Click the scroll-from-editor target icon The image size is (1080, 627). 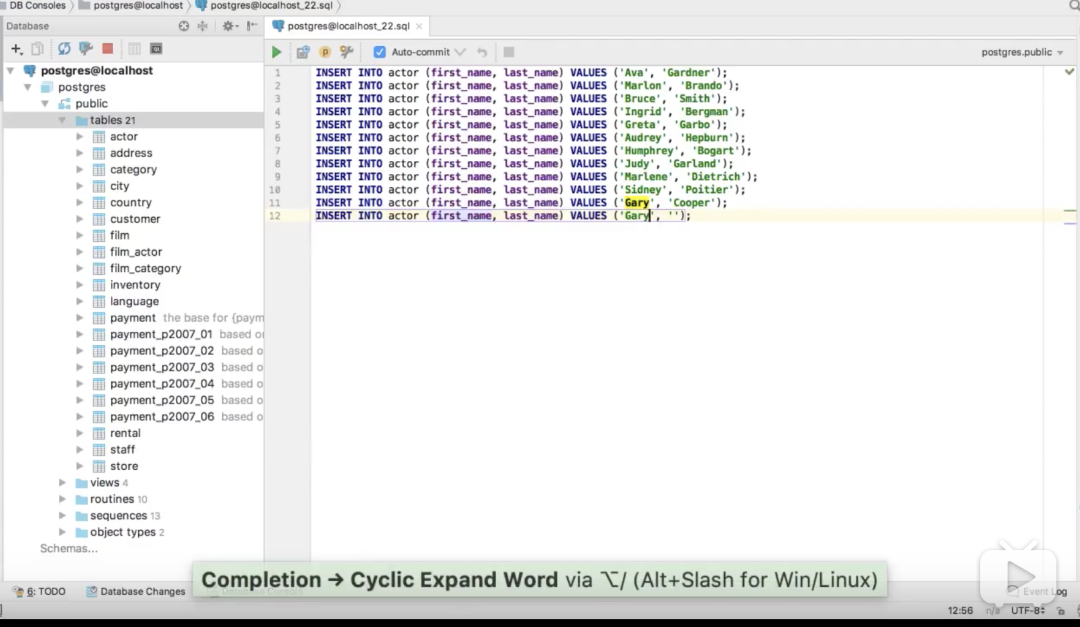[183, 26]
